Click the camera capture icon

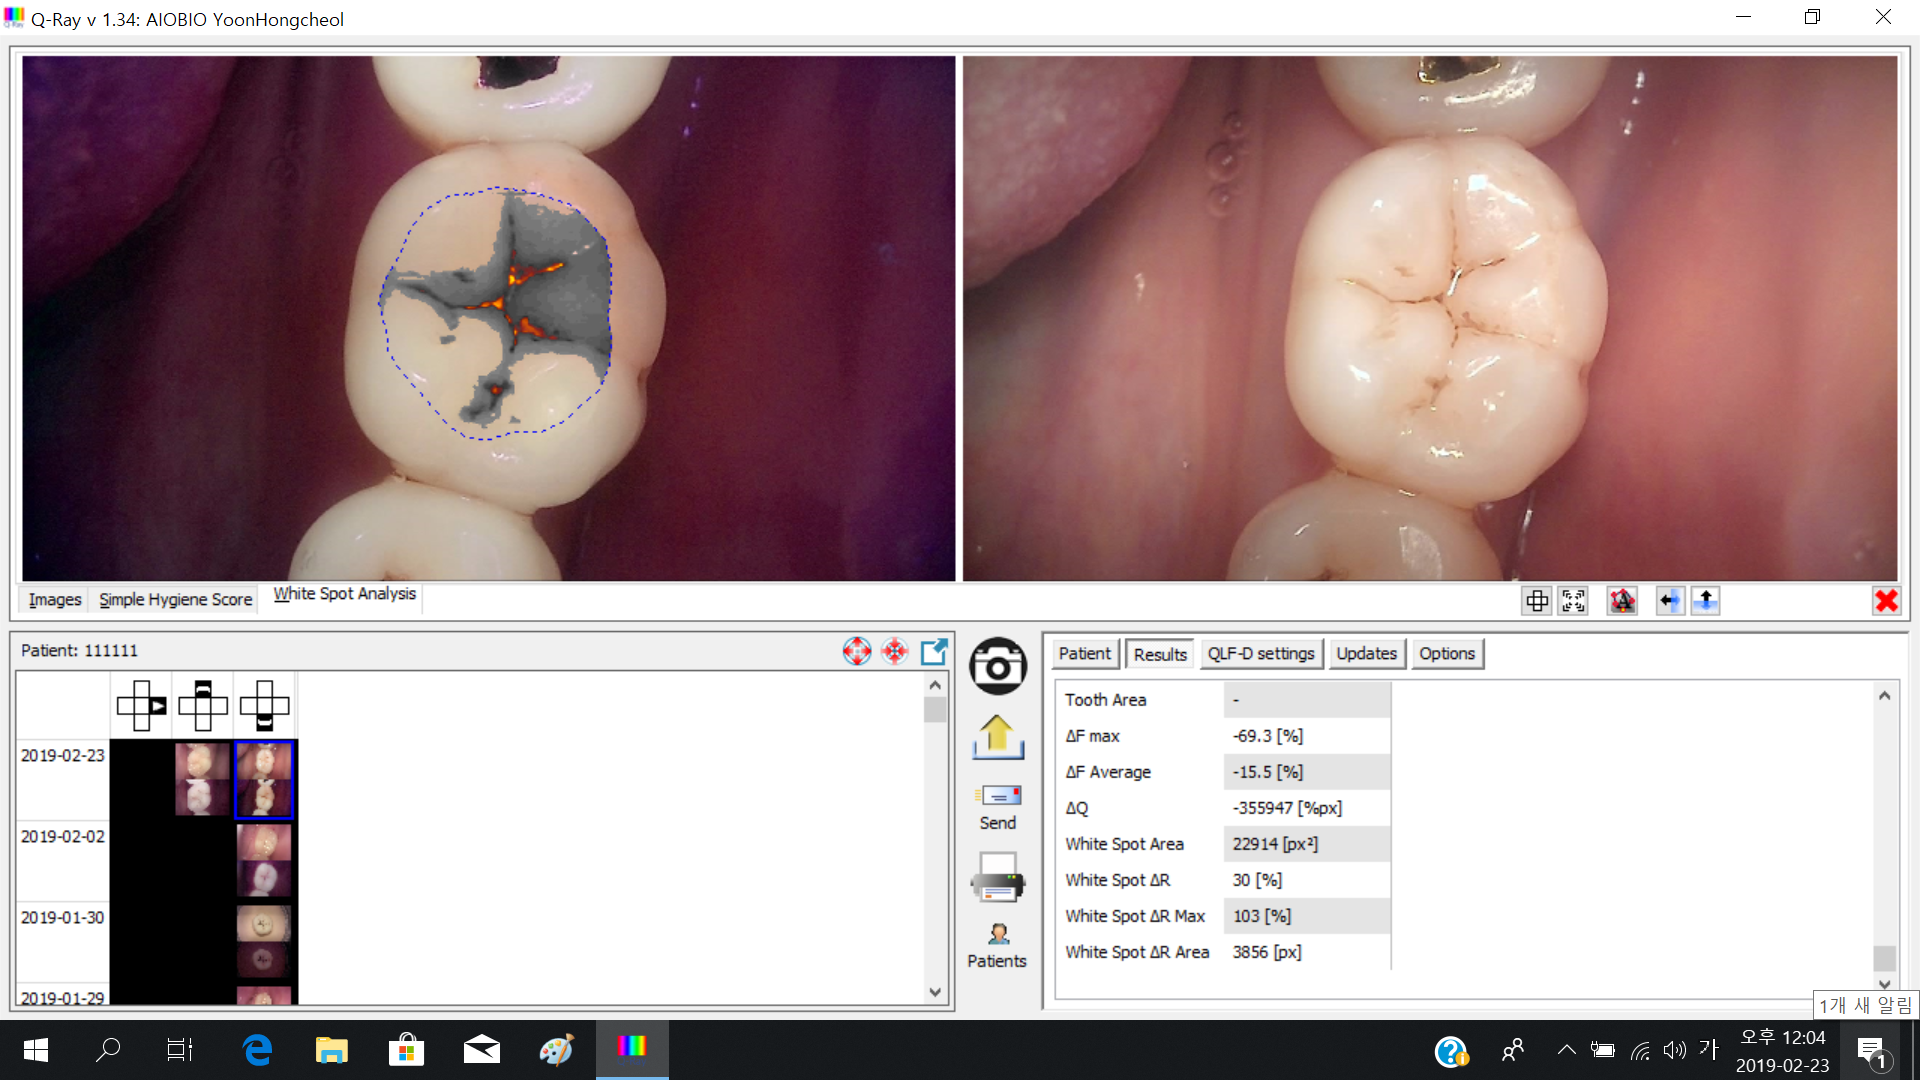[998, 666]
